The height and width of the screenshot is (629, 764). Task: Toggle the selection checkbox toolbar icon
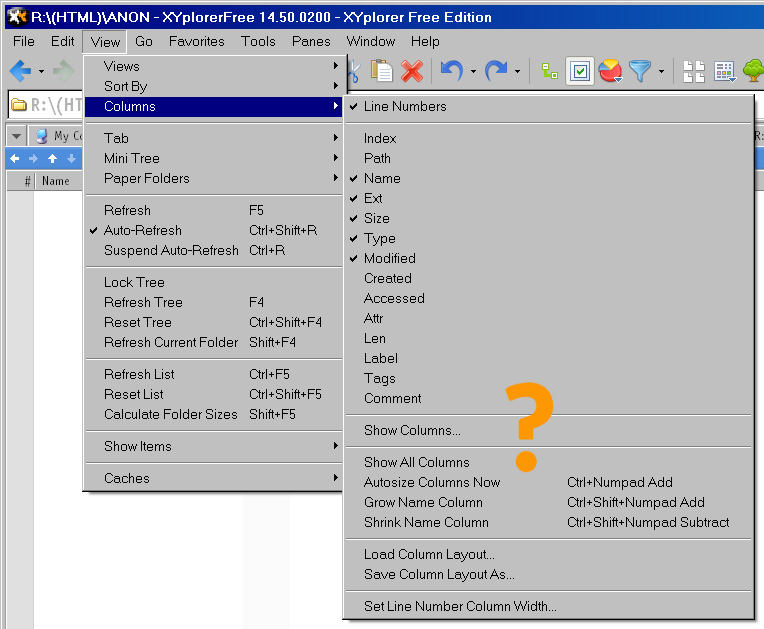[580, 71]
